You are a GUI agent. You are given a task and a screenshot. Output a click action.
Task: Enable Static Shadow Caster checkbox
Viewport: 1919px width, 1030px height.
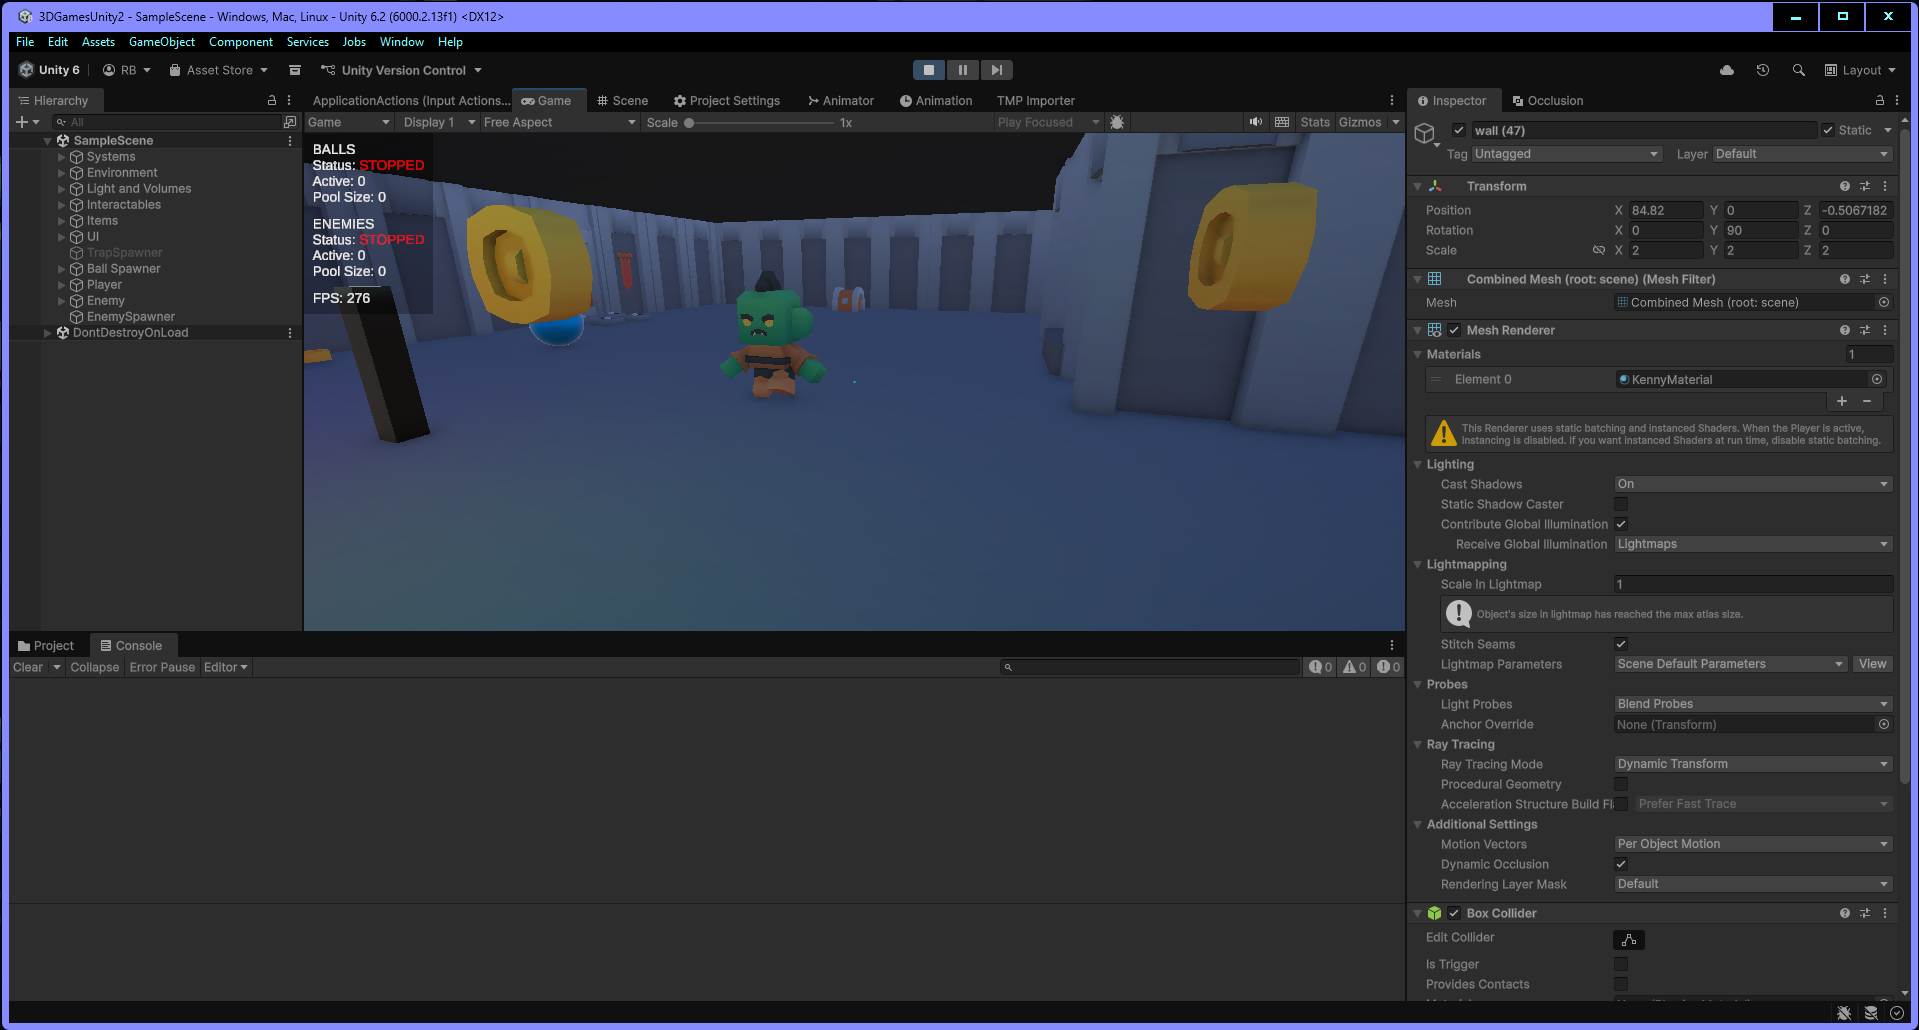[x=1620, y=504]
